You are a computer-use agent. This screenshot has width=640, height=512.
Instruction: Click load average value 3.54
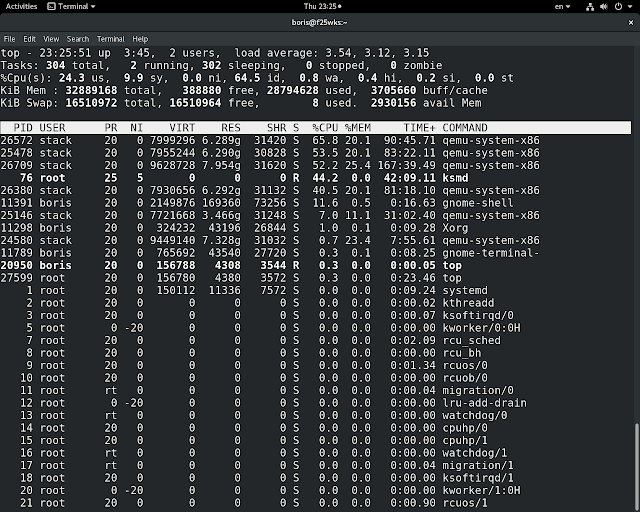340,53
